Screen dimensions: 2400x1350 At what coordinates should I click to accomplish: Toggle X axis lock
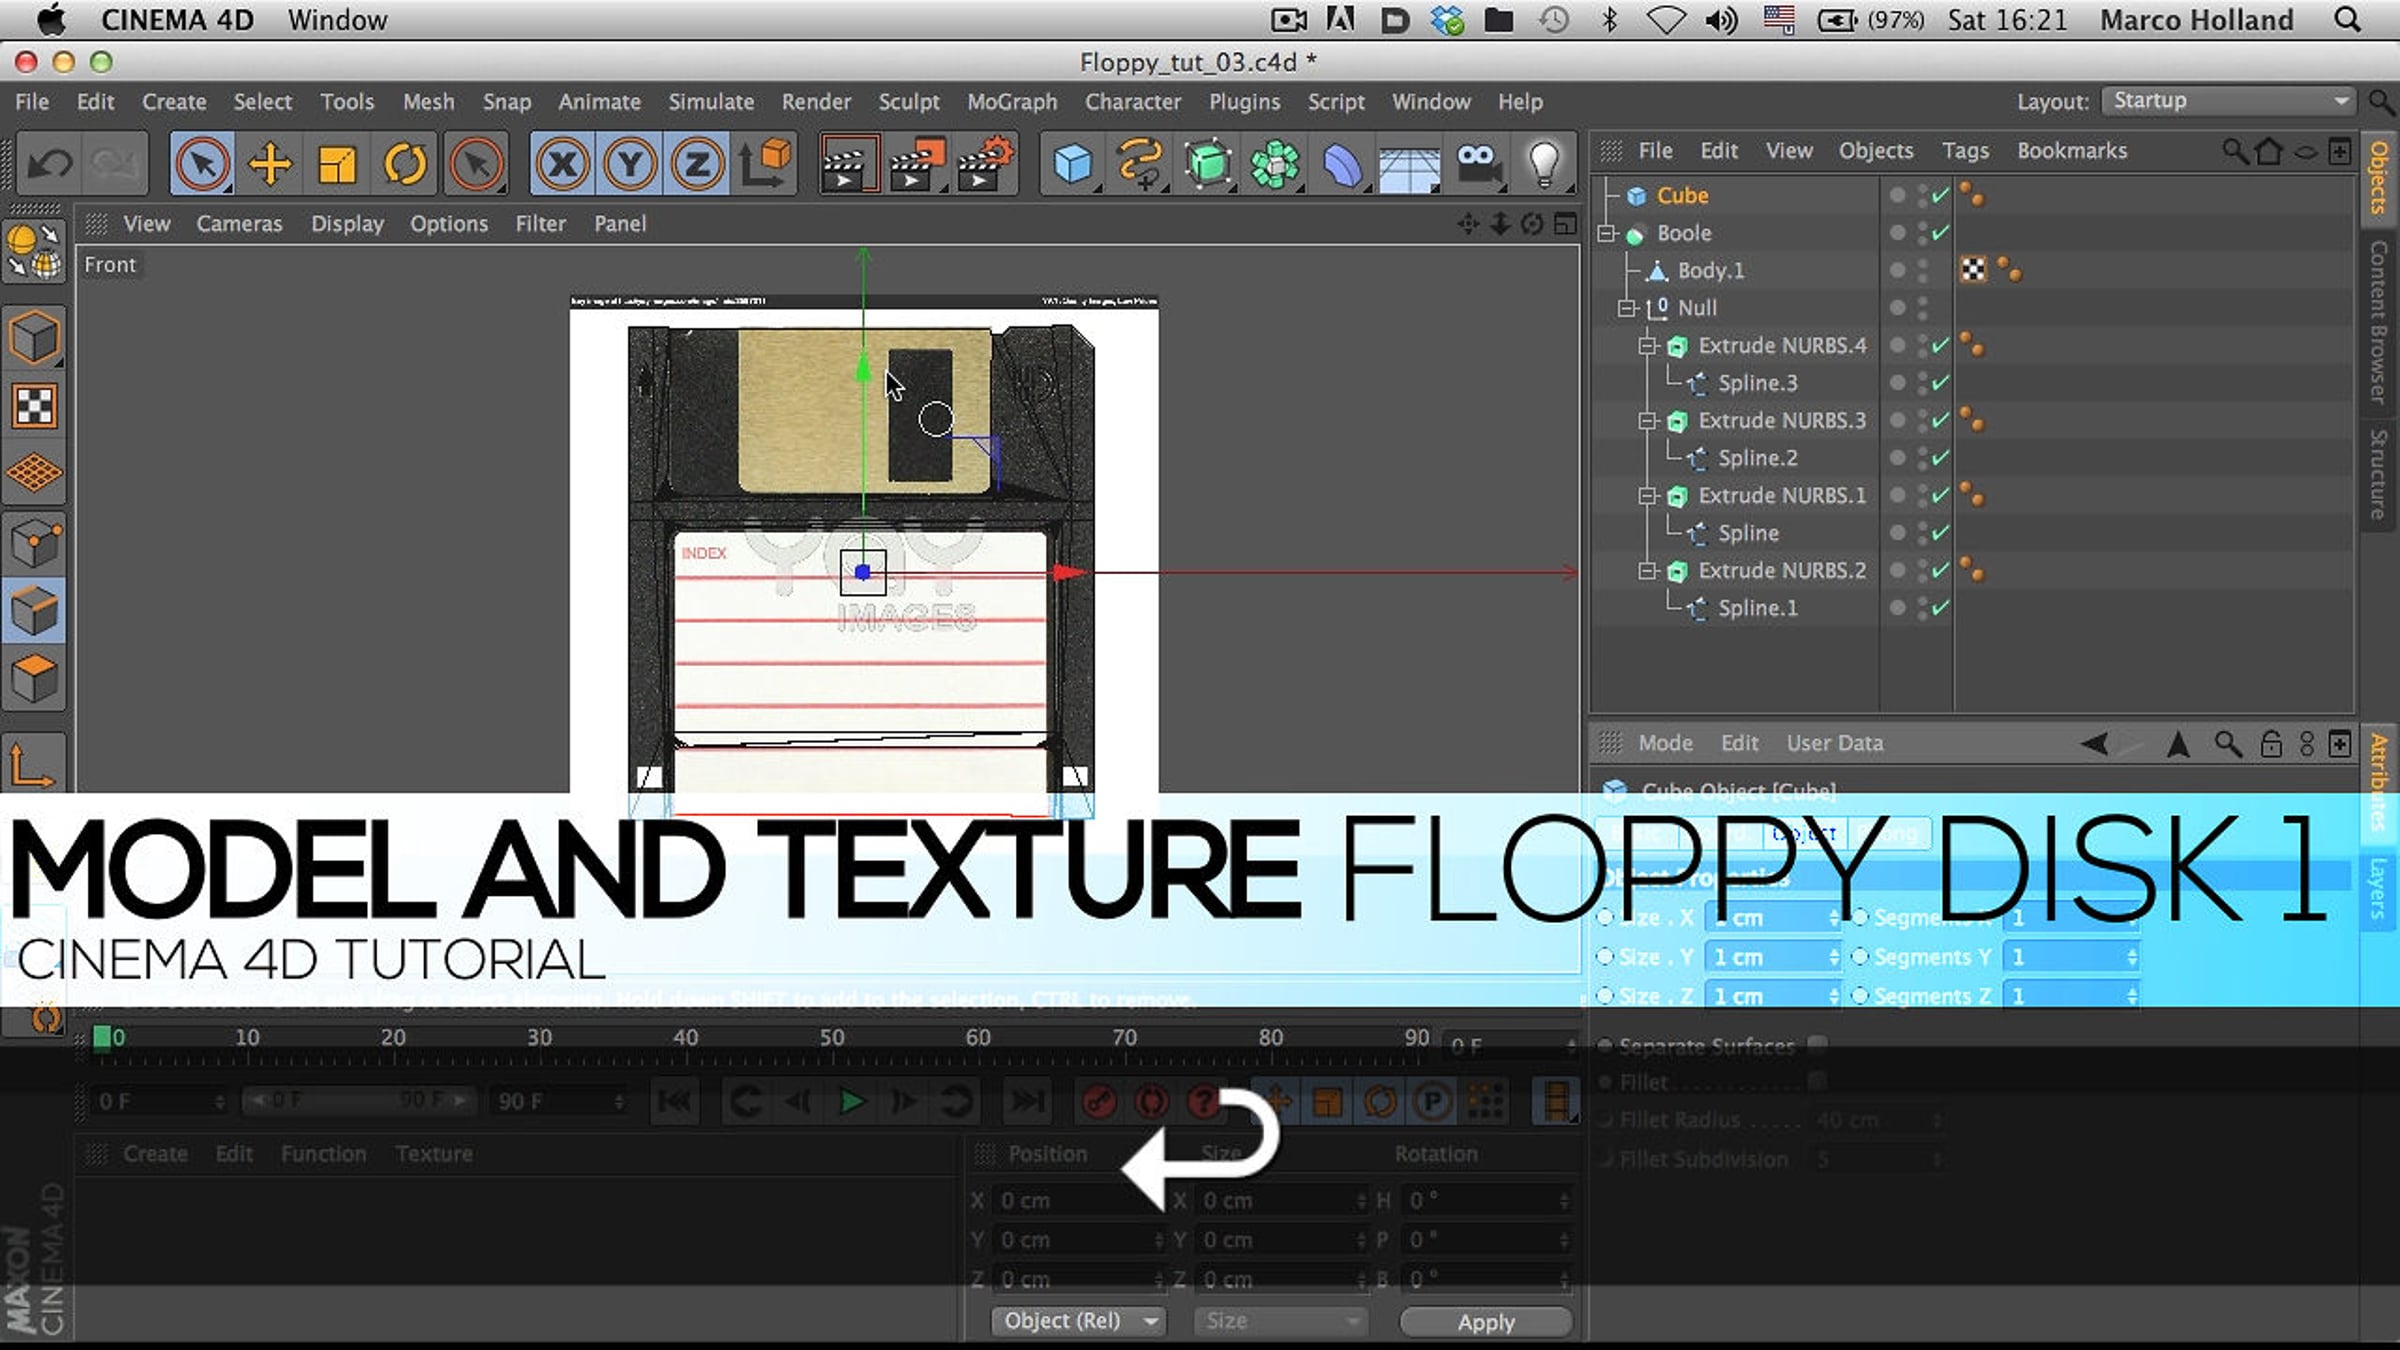[563, 163]
